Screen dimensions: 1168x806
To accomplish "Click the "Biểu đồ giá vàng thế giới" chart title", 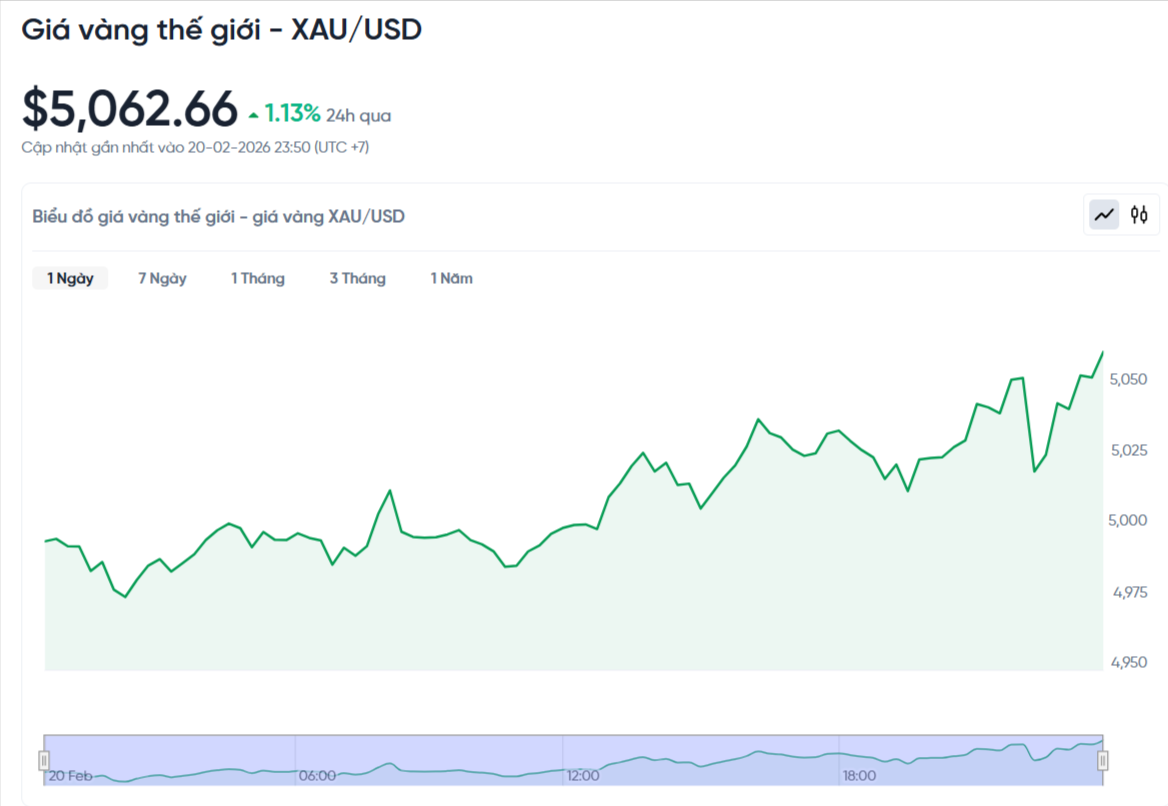I will (x=218, y=216).
